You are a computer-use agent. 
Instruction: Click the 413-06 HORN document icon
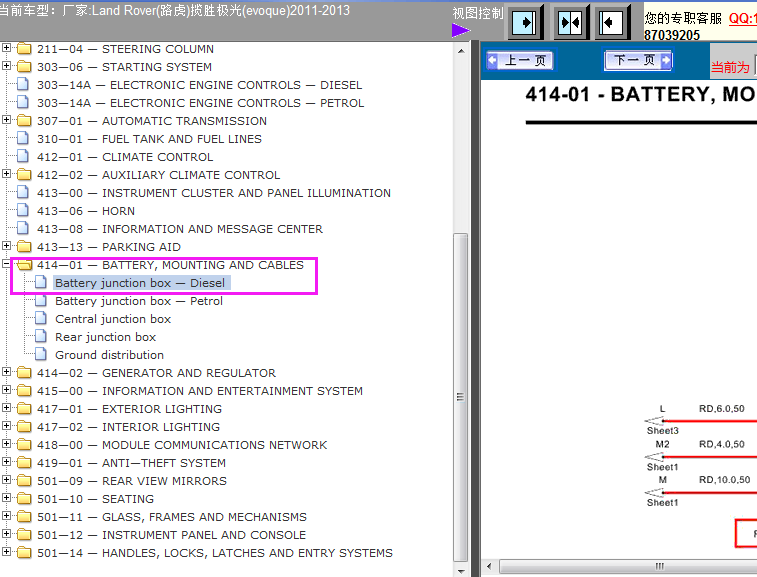23,210
